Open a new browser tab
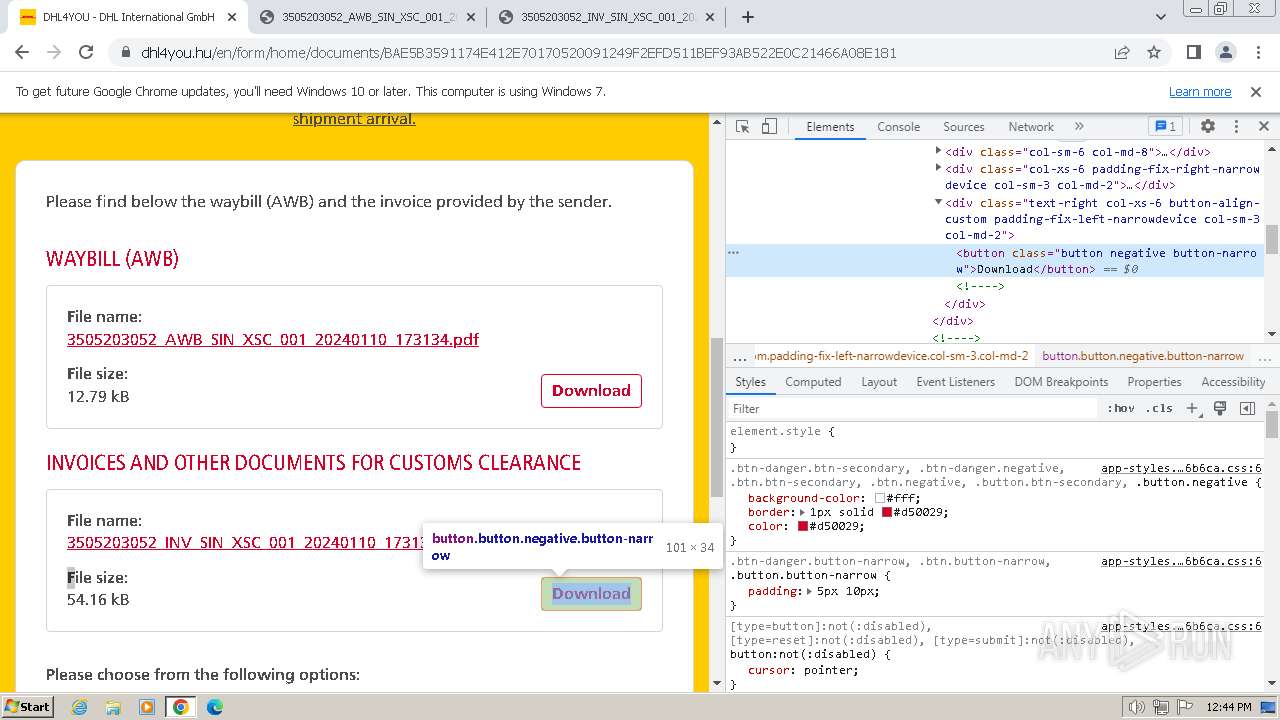The width and height of the screenshot is (1280, 720). [748, 17]
